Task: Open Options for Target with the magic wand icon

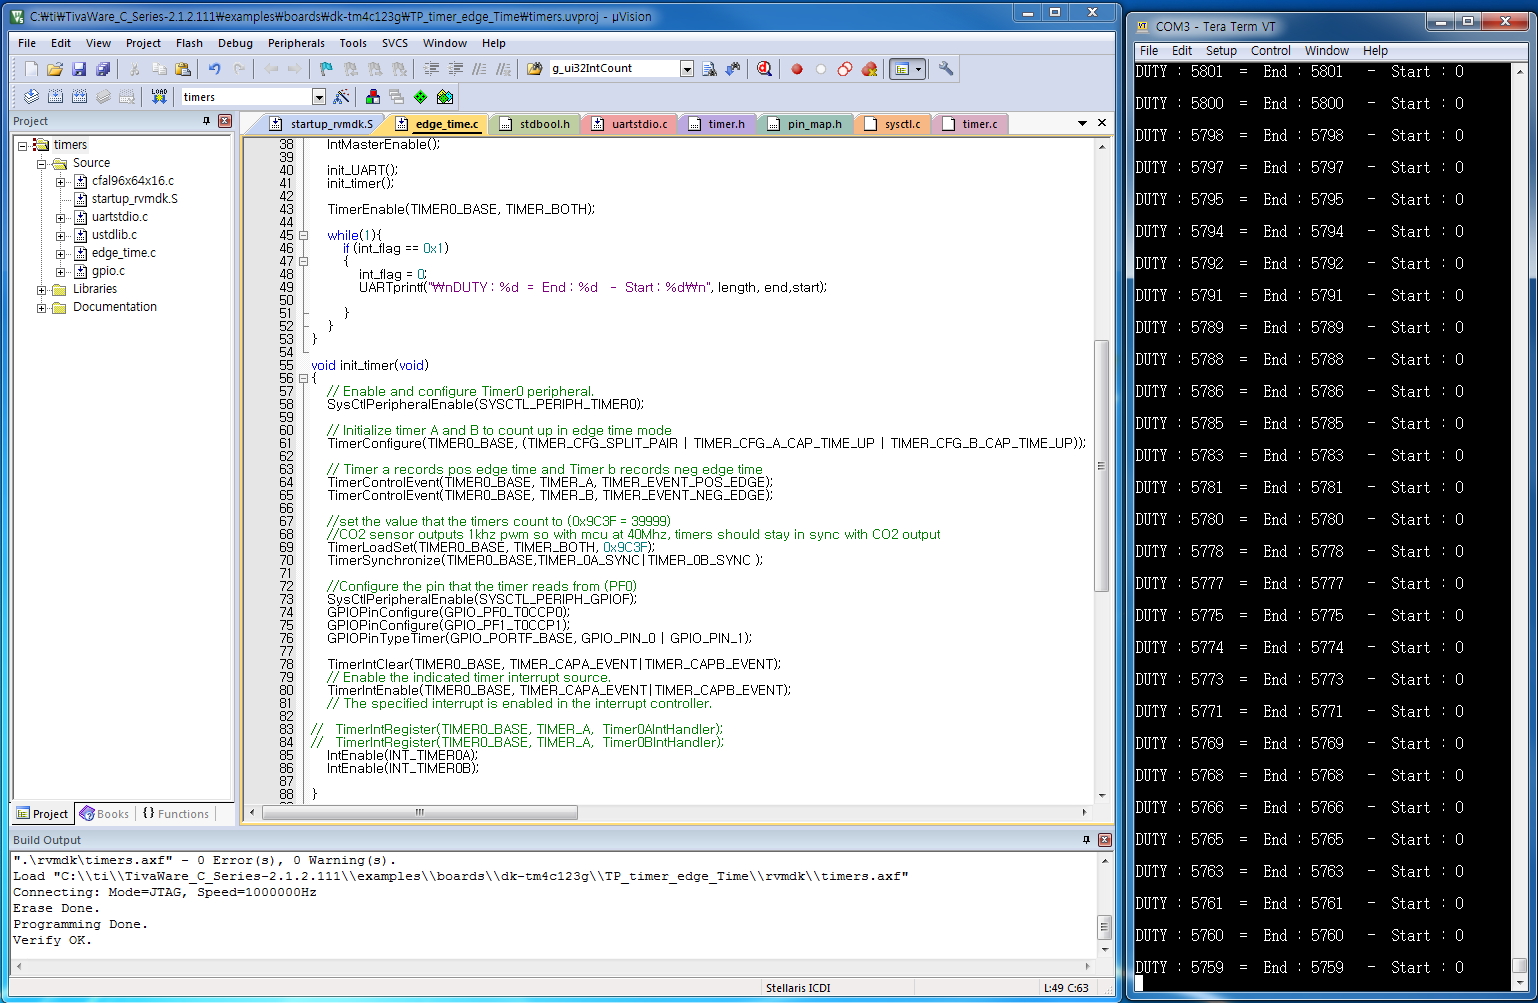Action: [x=342, y=97]
